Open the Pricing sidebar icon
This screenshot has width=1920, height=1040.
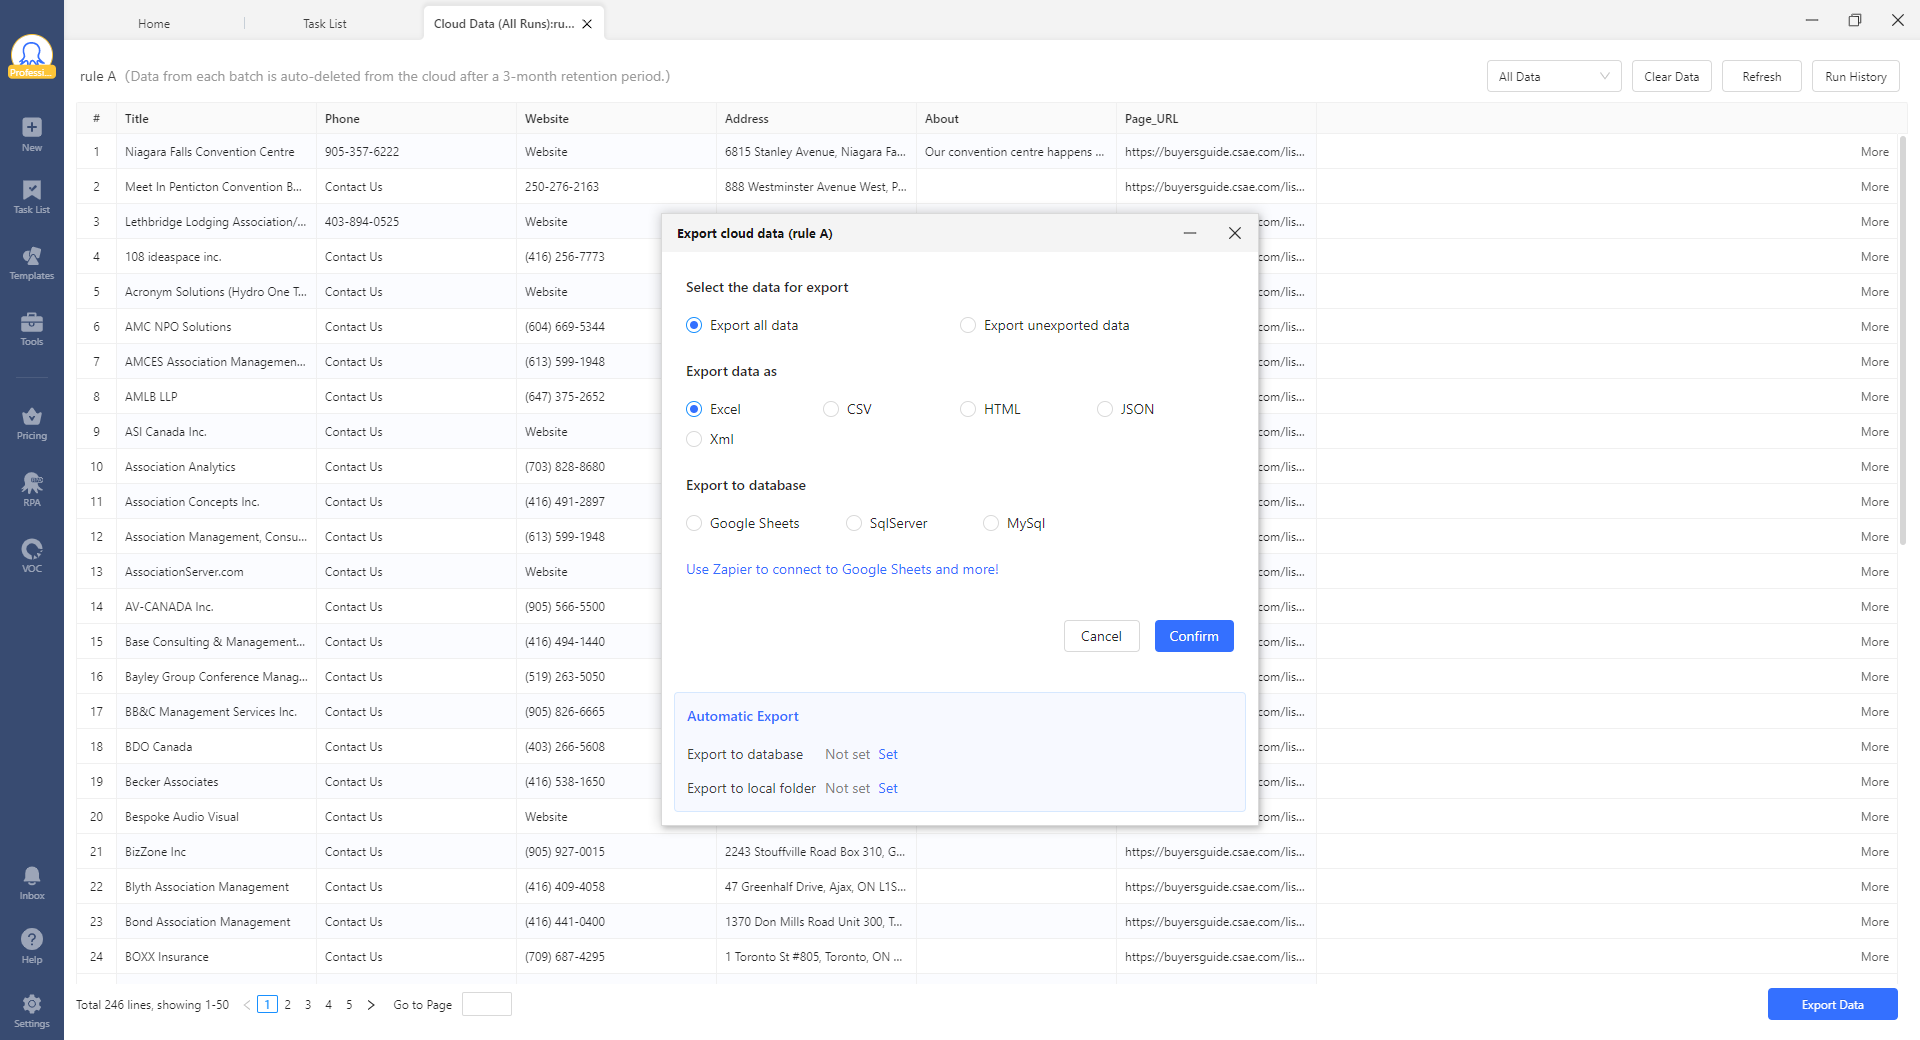coord(32,423)
